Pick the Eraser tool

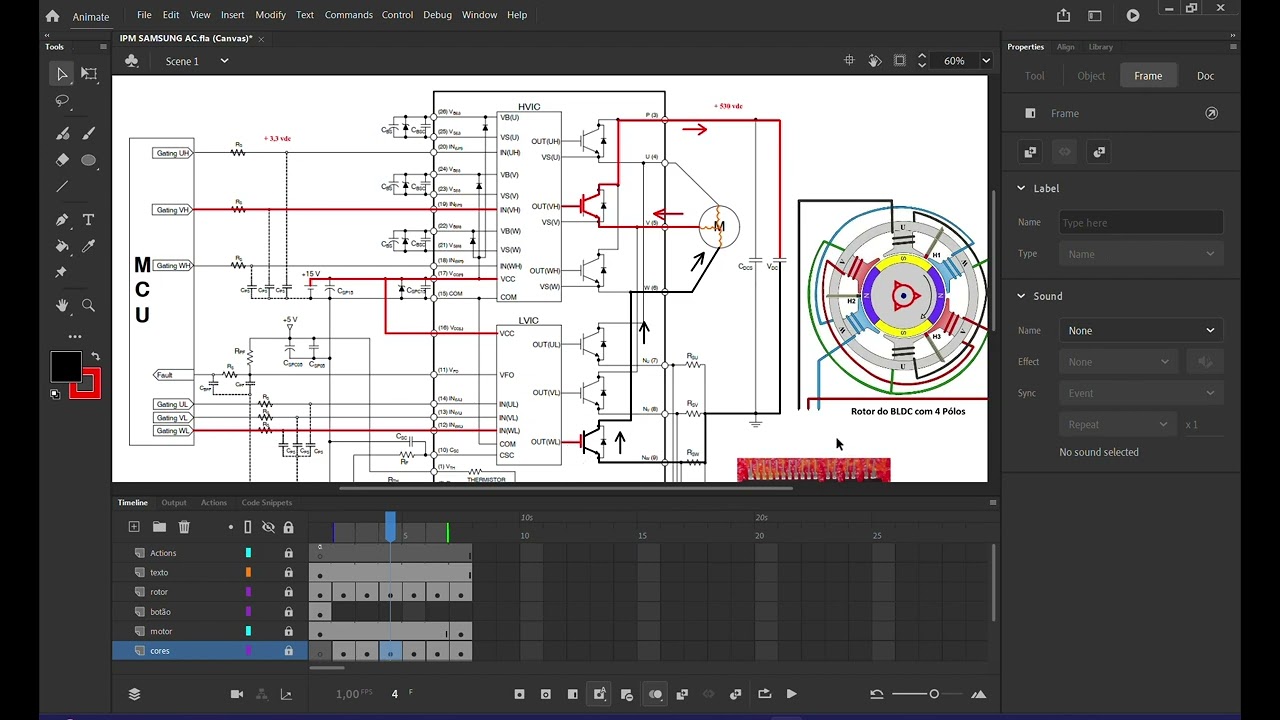point(62,160)
